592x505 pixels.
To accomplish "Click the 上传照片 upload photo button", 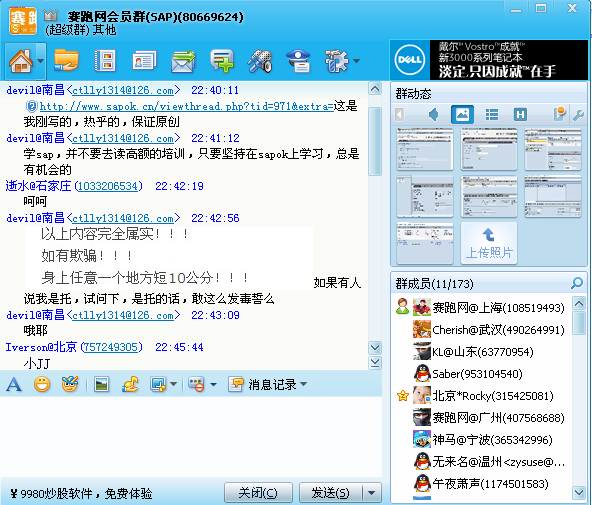I will click(489, 243).
